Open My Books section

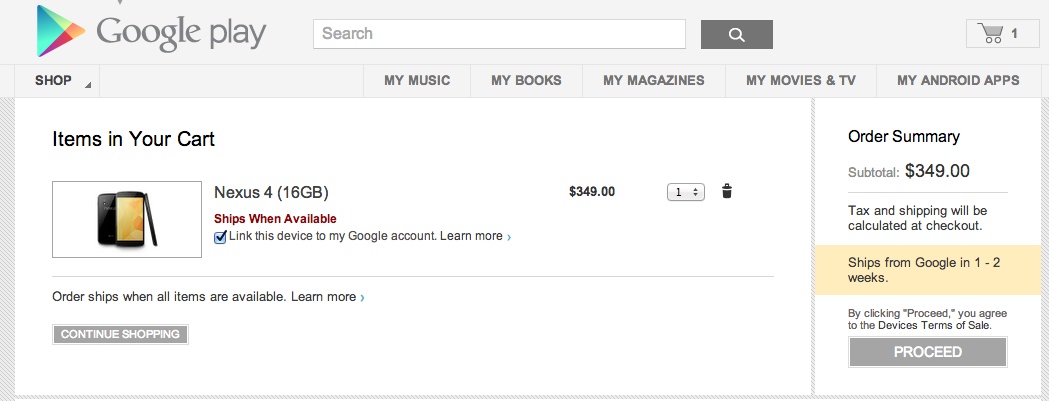[527, 81]
